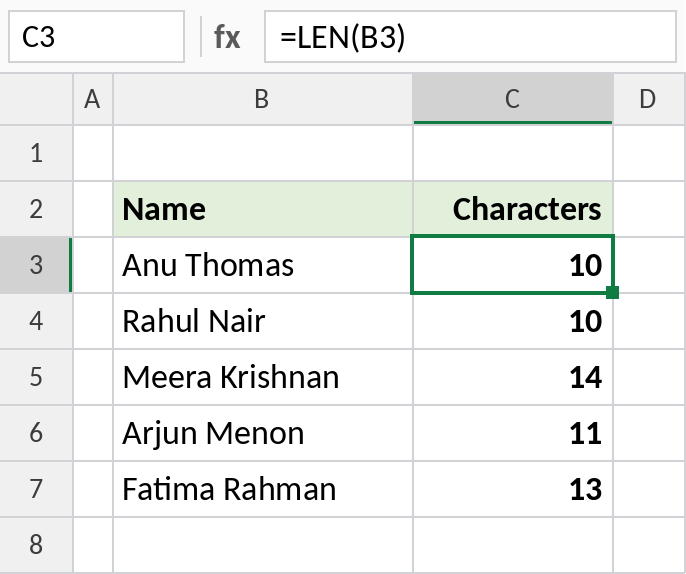Select the cell 'Rahul Nair'
This screenshot has width=686, height=574.
262,321
